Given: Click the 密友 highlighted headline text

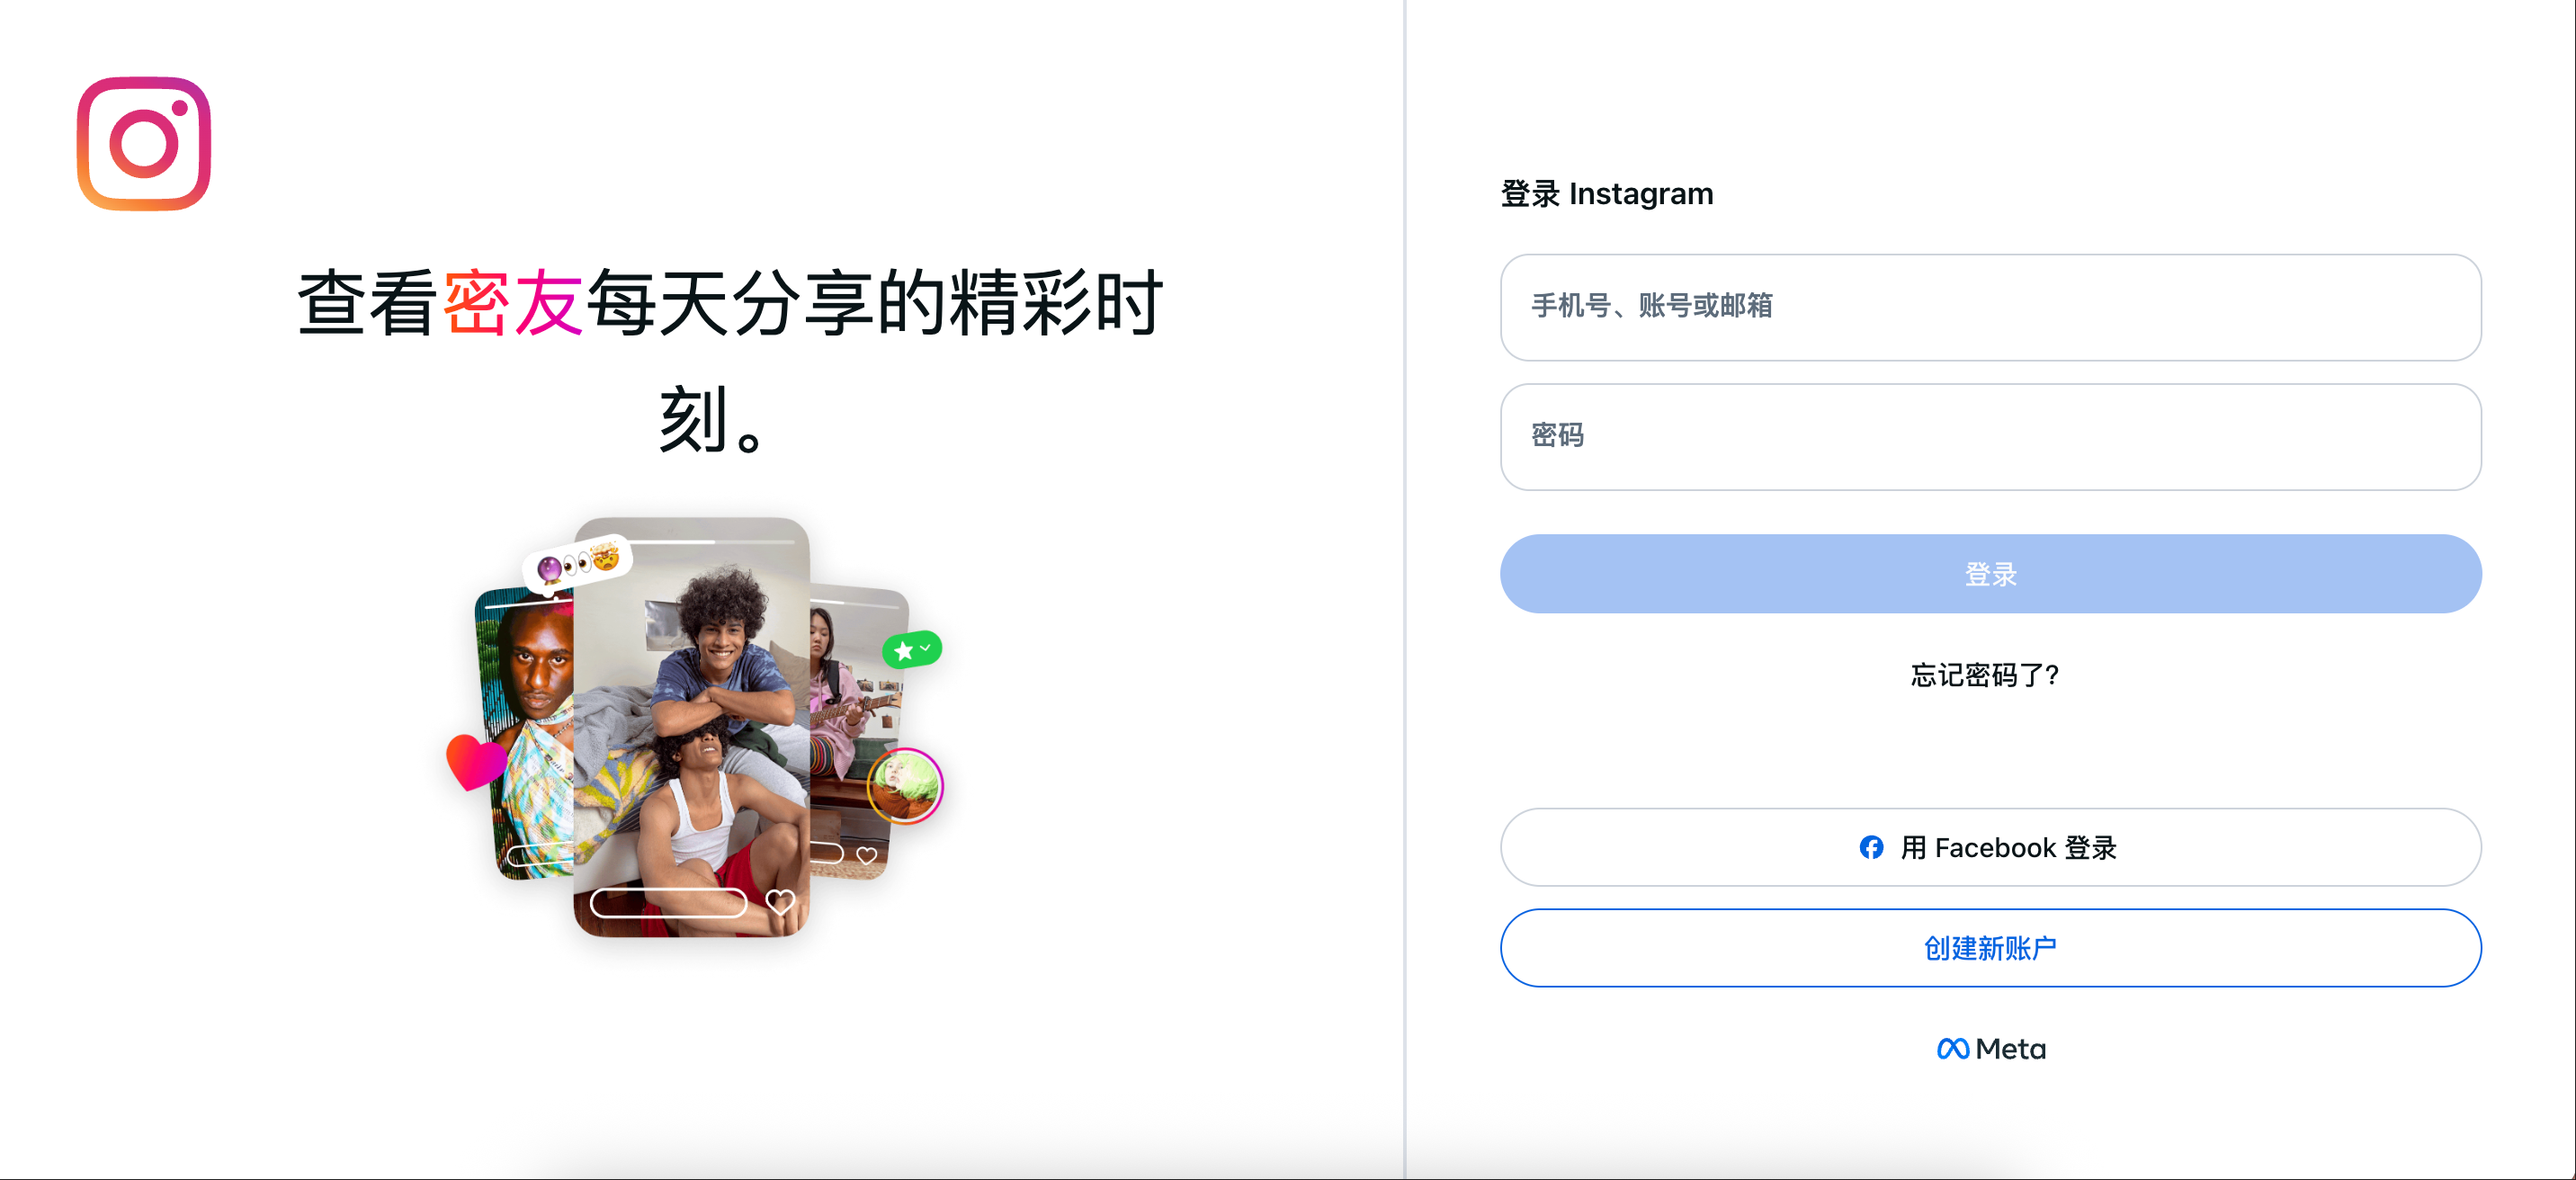Looking at the screenshot, I should [x=513, y=302].
